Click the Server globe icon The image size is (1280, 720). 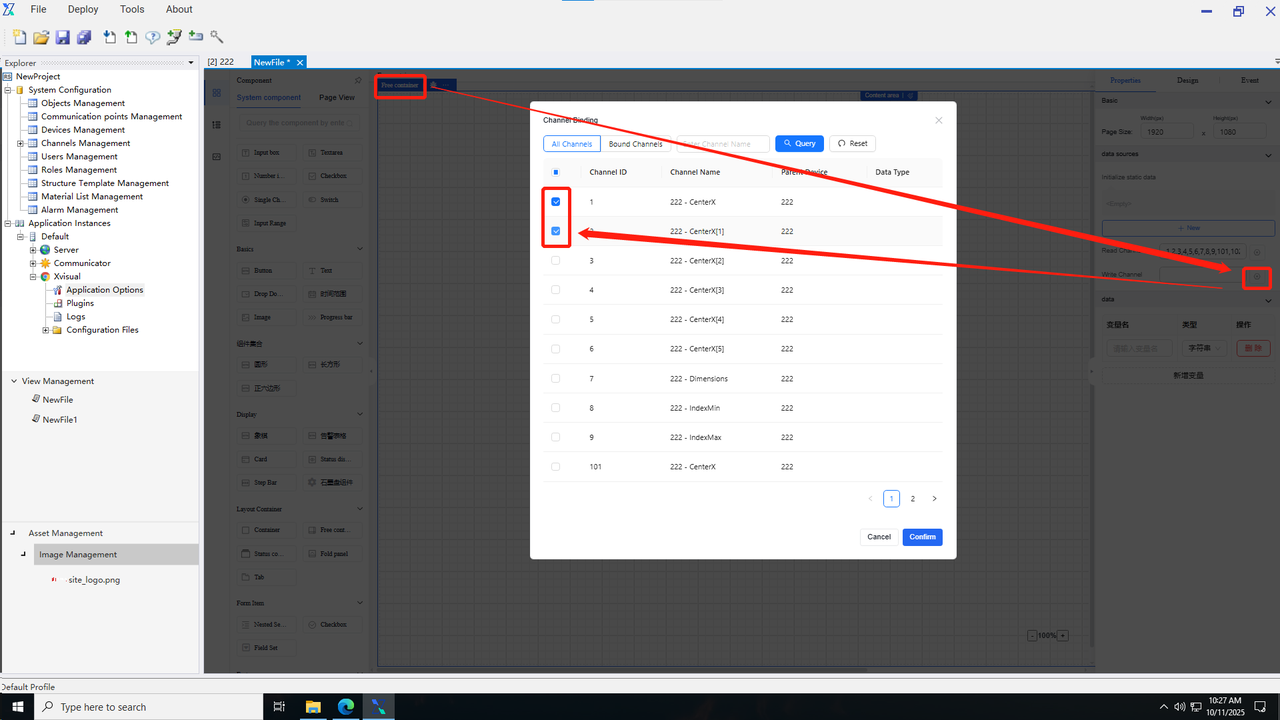pos(45,250)
